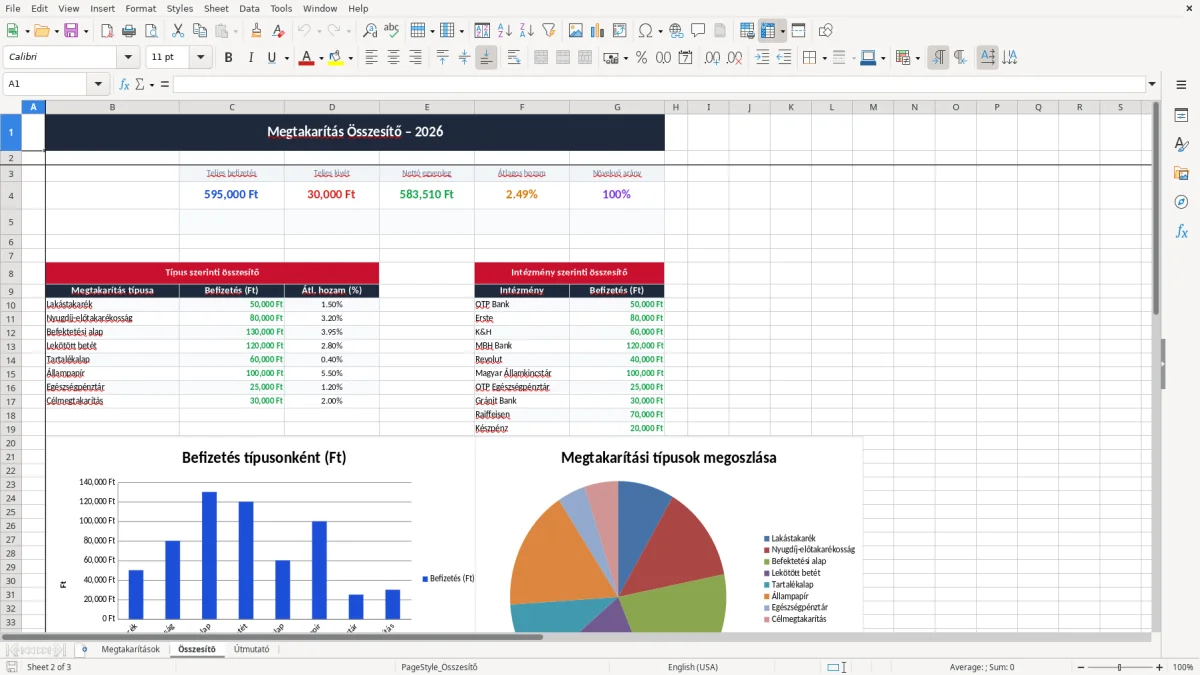This screenshot has width=1200, height=675.
Task: Open the sidebar Gallery panel
Action: click(x=1181, y=173)
